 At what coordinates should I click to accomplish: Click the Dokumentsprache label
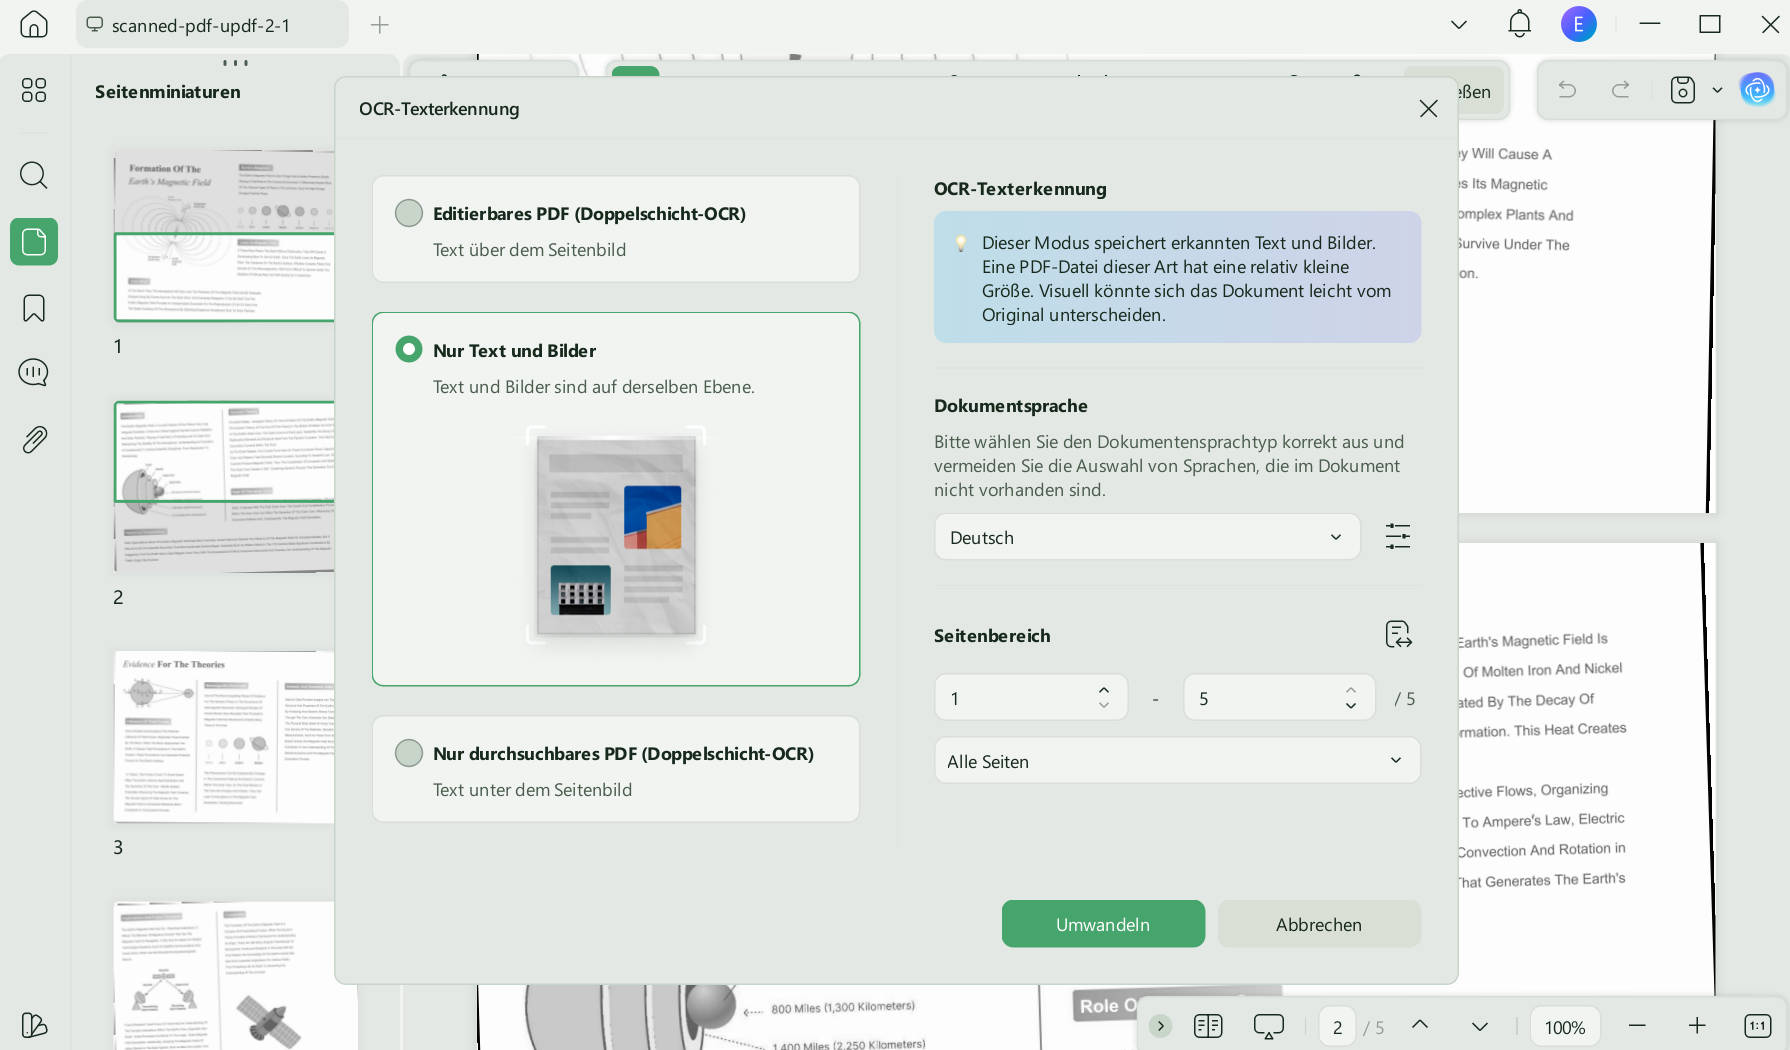(x=1010, y=406)
